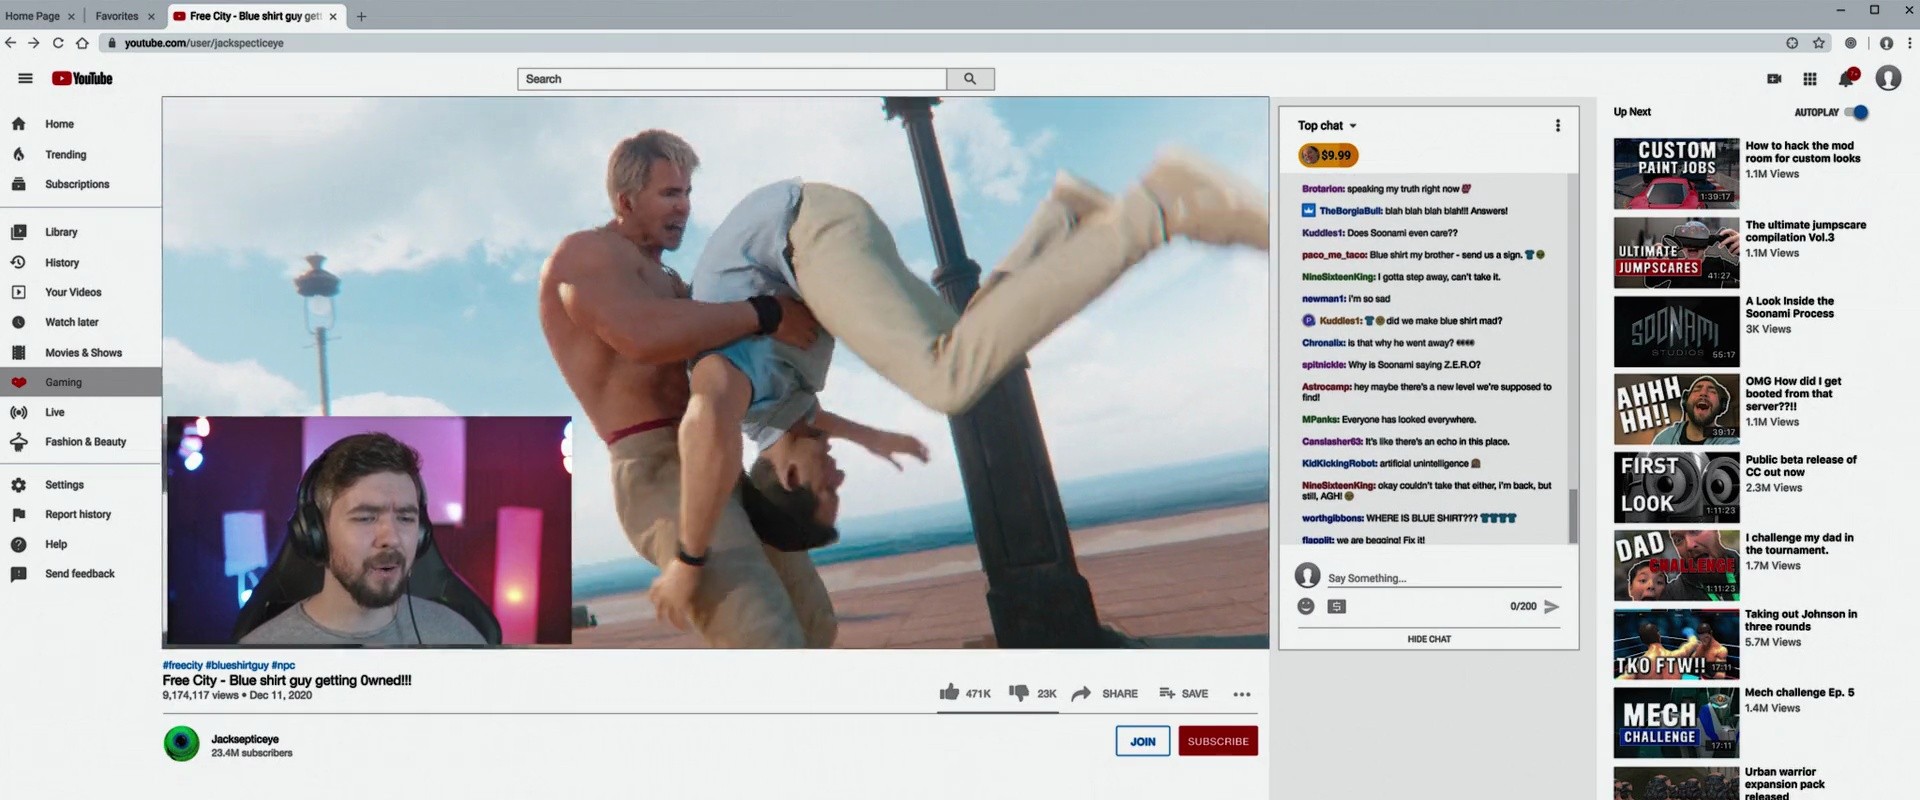Open the hamburger guide menu
1920x800 pixels.
(26, 78)
